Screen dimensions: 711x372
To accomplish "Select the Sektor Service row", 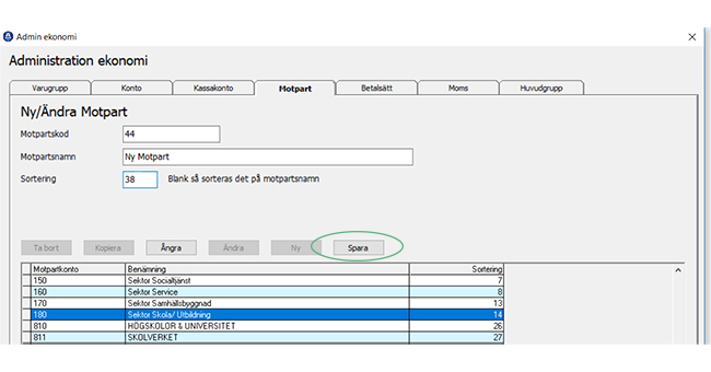I will [263, 292].
